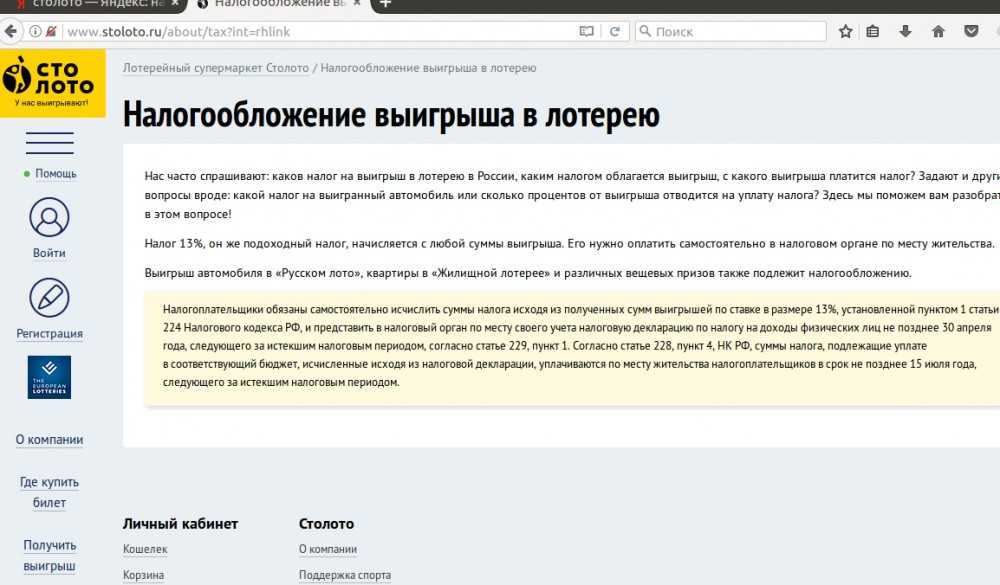Reload the page with the refresh icon
Viewport: 1000px width, 585px height.
[x=615, y=31]
